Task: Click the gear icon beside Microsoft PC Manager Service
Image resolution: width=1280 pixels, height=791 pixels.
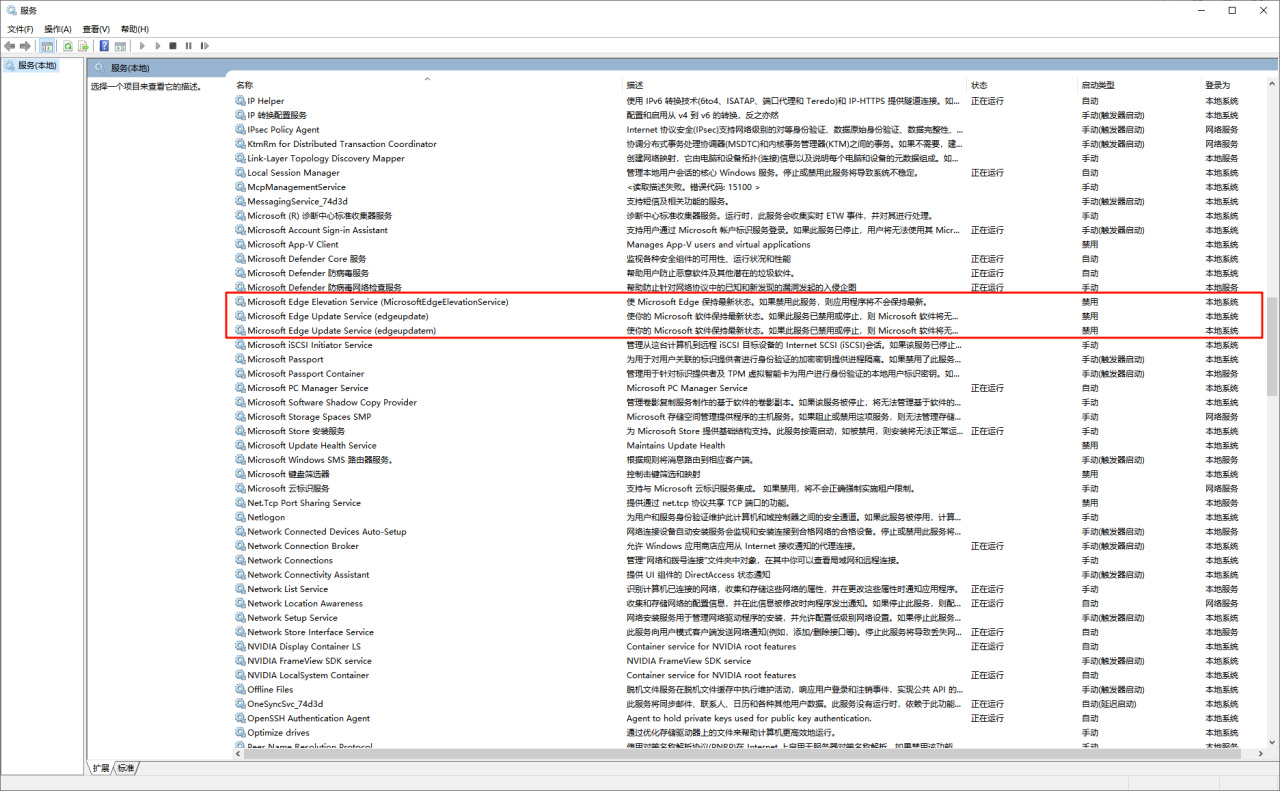Action: (240, 388)
